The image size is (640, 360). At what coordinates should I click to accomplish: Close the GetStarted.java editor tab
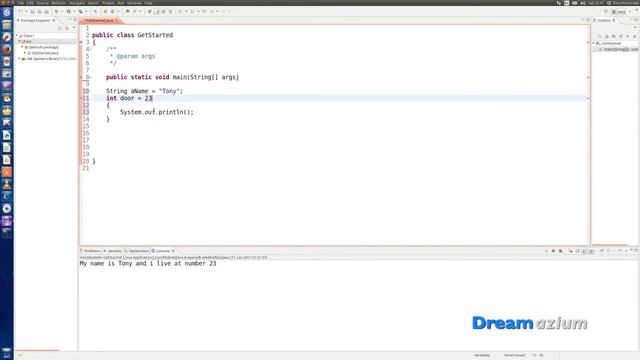tap(117, 20)
